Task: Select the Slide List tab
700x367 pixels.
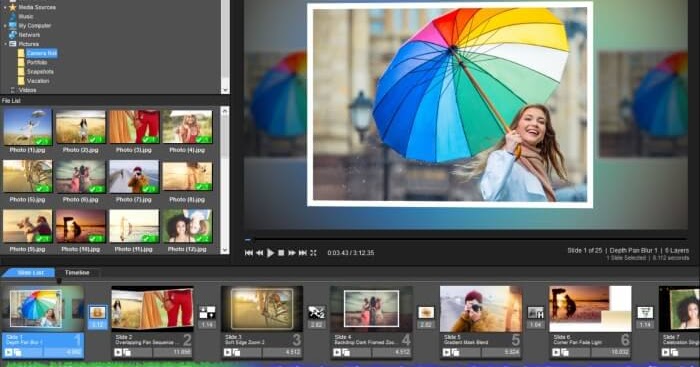Action: (x=29, y=272)
